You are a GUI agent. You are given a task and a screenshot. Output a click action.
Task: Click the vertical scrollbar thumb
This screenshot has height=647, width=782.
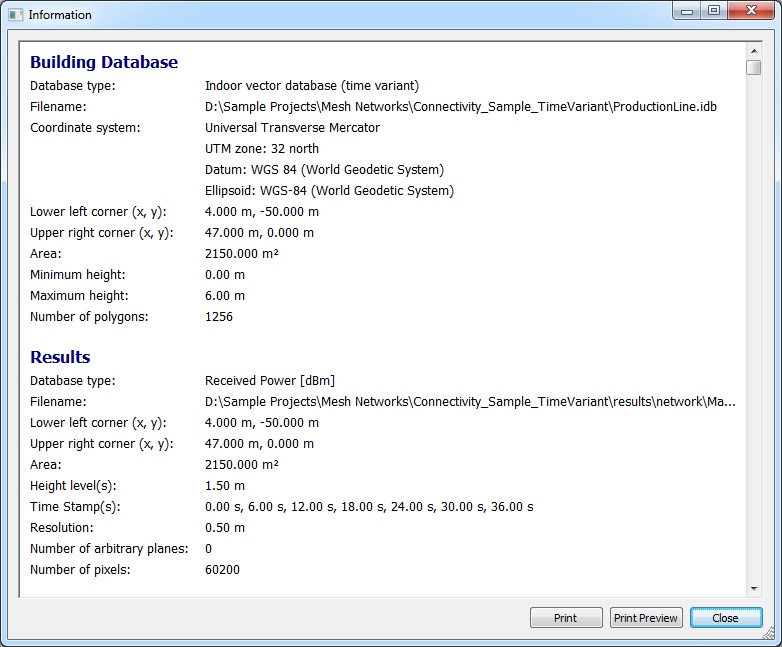pyautogui.click(x=753, y=68)
